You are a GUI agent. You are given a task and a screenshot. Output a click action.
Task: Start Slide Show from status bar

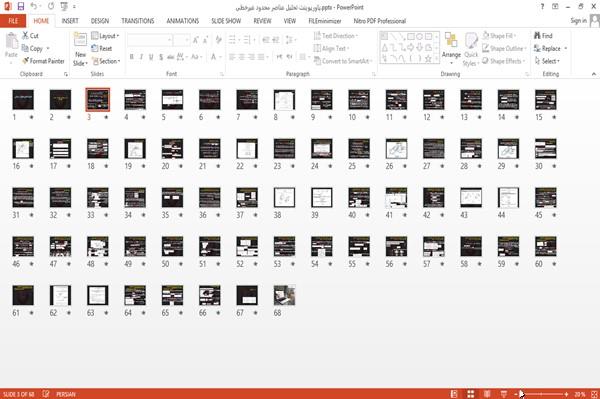tap(504, 394)
